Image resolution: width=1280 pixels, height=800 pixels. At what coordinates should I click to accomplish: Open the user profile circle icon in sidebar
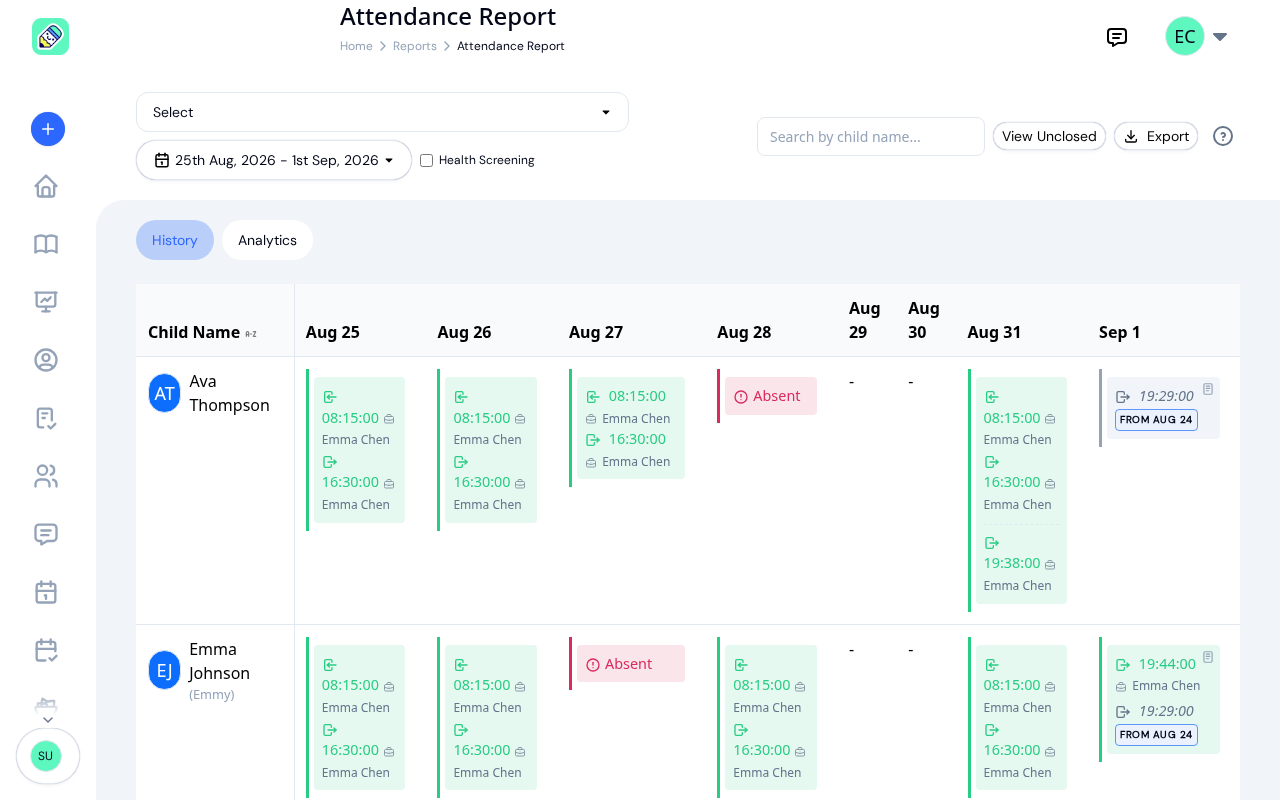46,360
